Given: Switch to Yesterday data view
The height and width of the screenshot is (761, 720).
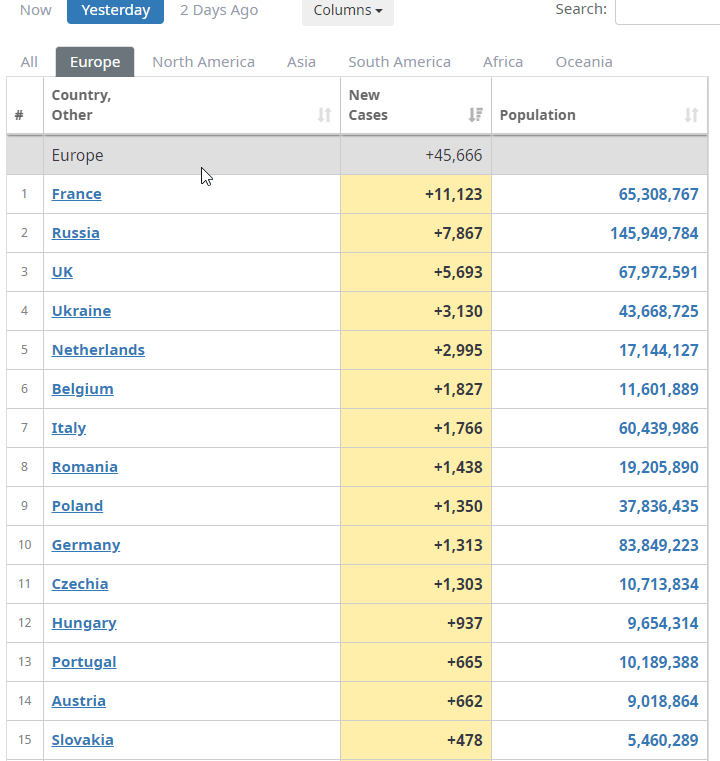Looking at the screenshot, I should tap(115, 11).
